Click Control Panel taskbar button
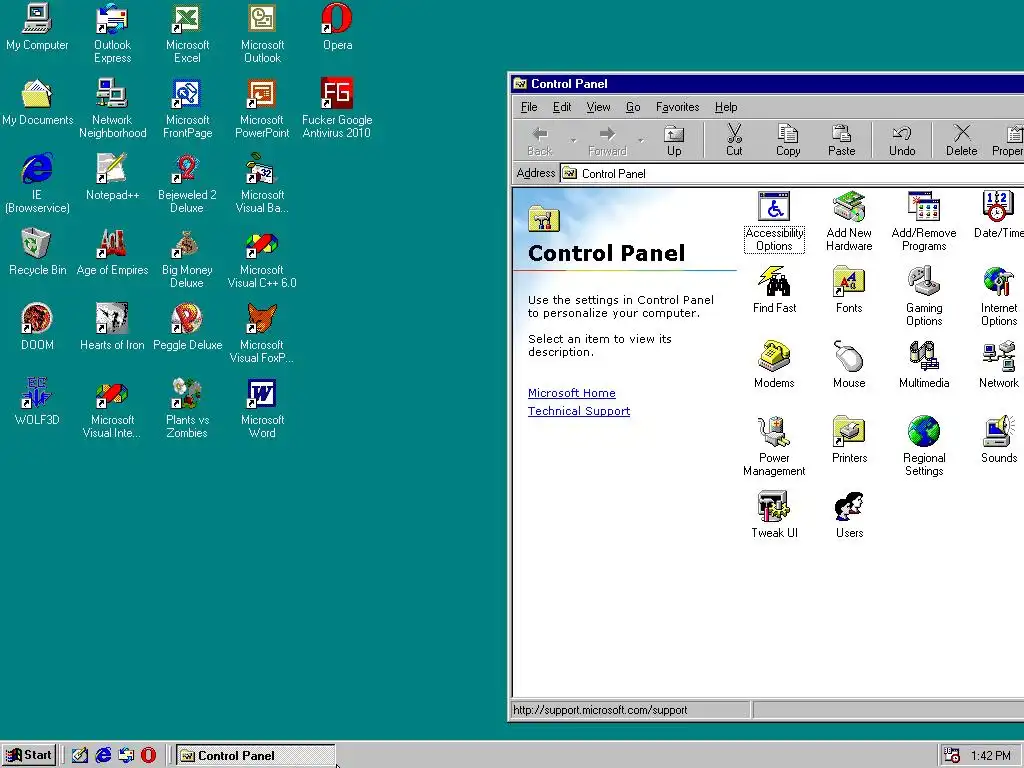Screen dimensions: 1024x768 [255, 756]
